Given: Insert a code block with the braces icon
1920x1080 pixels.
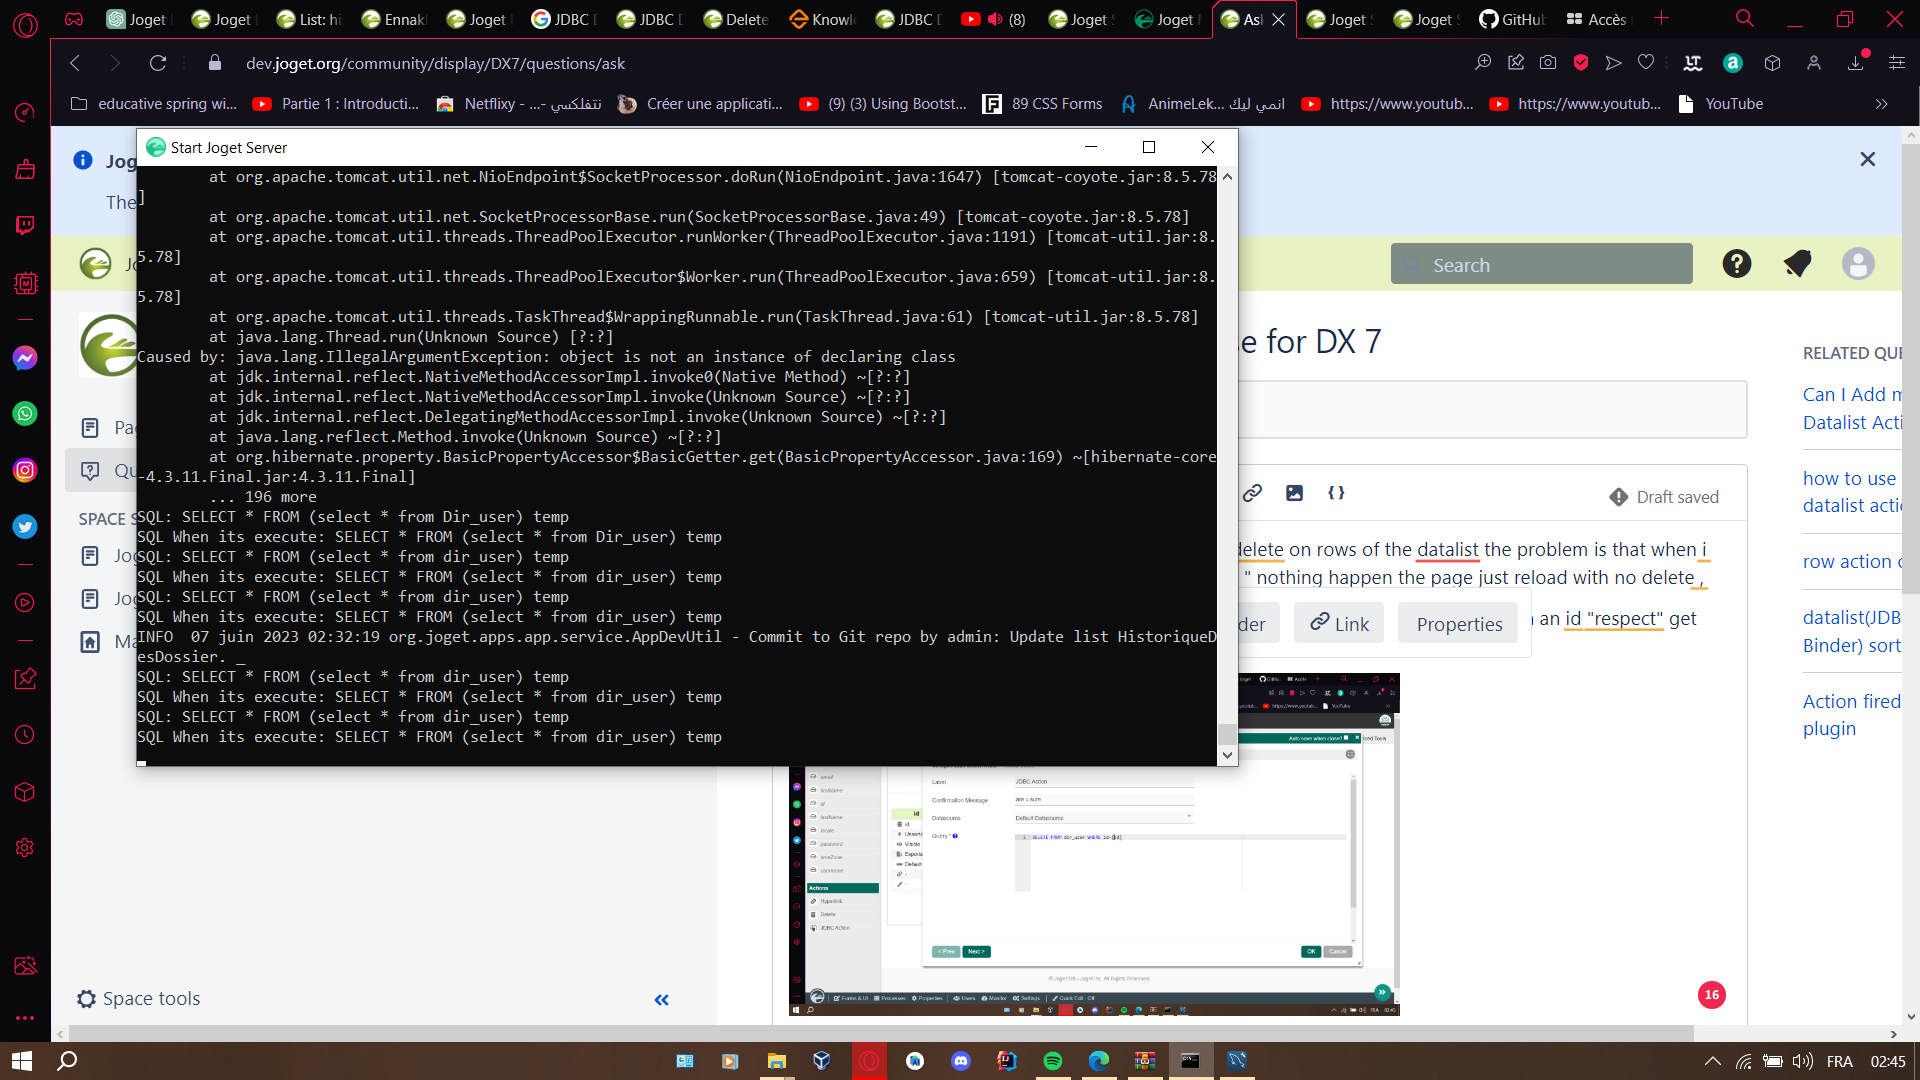Looking at the screenshot, I should coord(1336,493).
